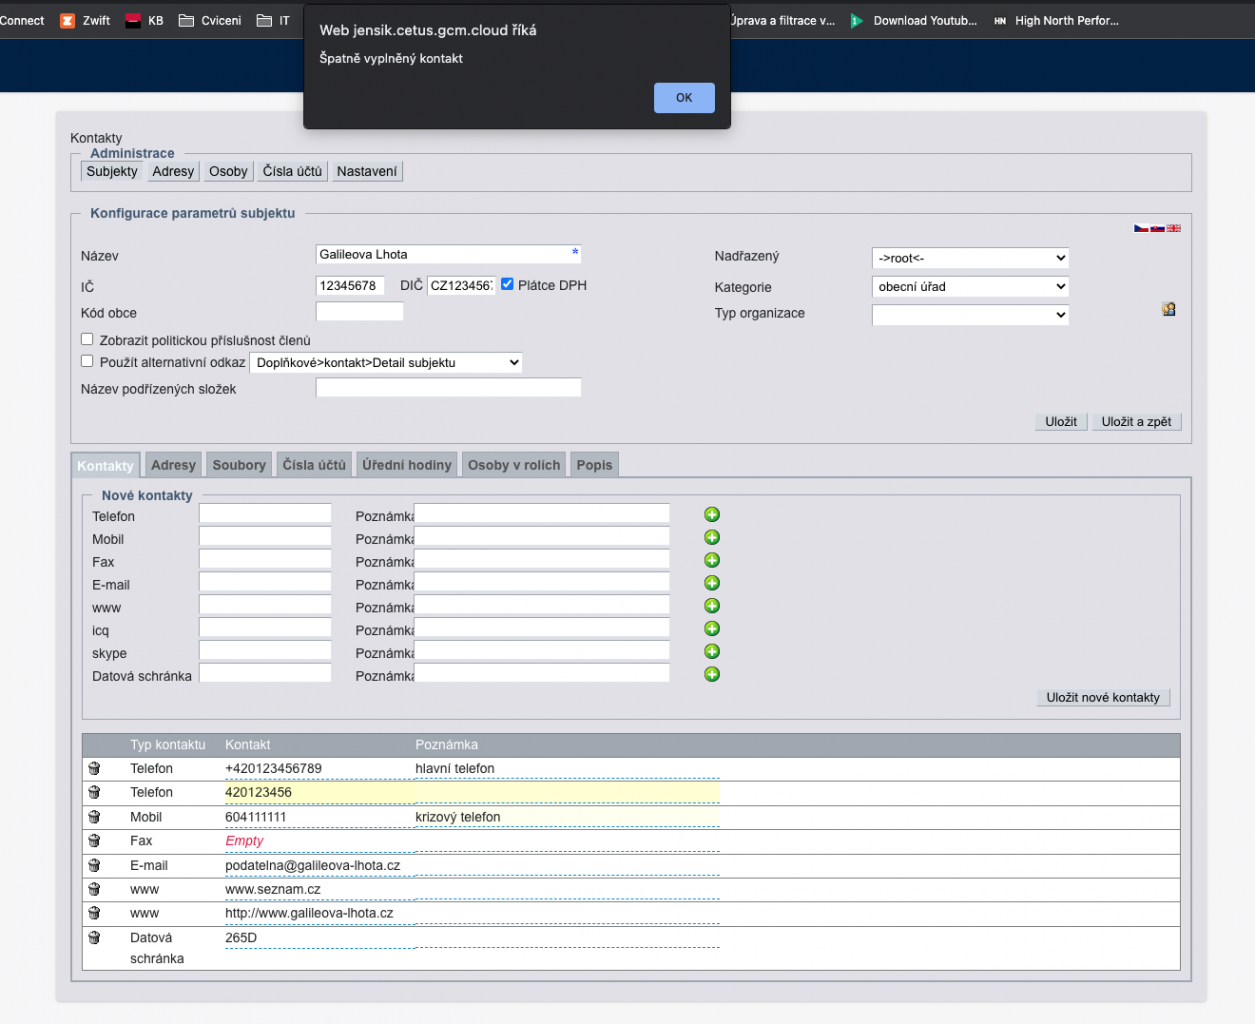Click into the DIČ field
This screenshot has height=1024, width=1255.
pyautogui.click(x=461, y=285)
